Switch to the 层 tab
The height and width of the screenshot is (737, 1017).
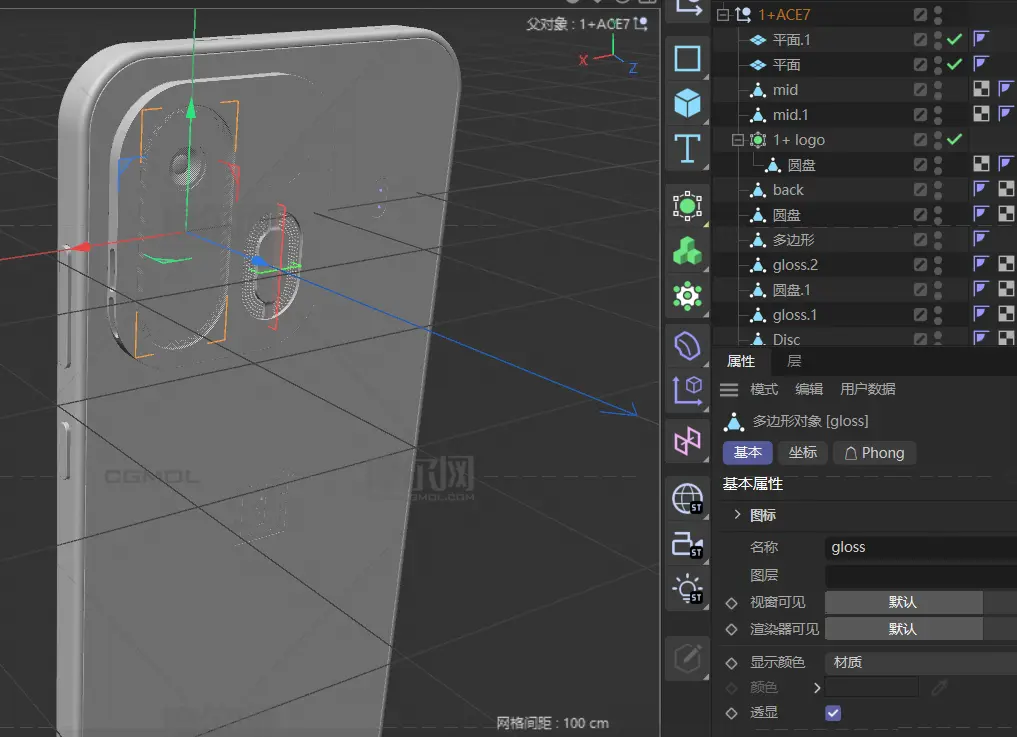(794, 361)
